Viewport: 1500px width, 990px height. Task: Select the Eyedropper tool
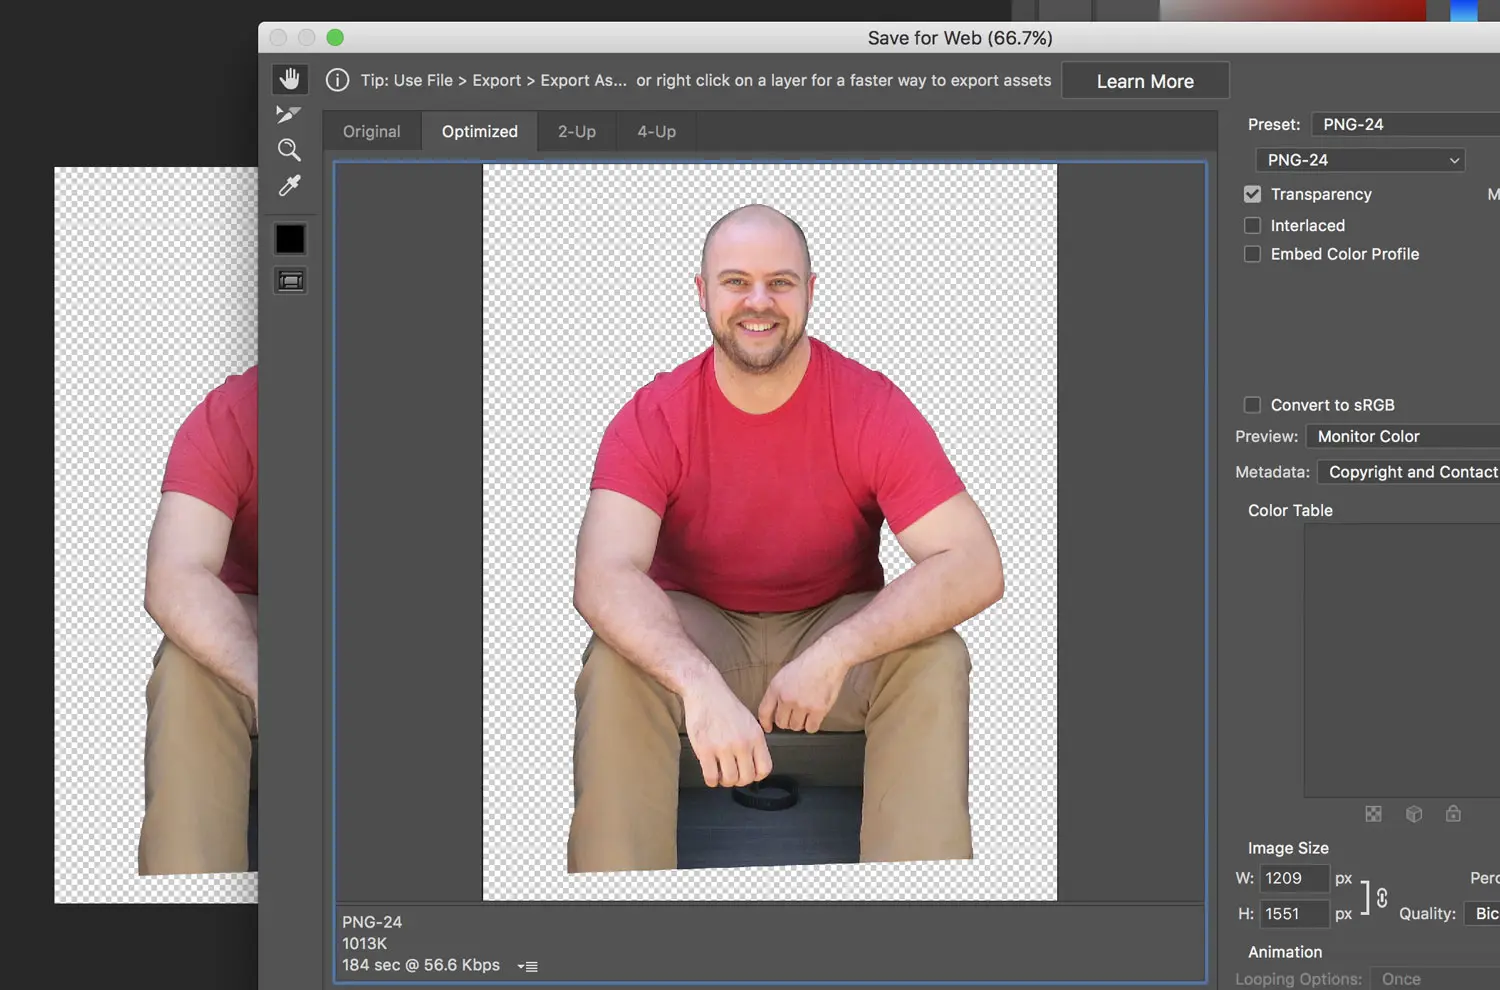pyautogui.click(x=289, y=185)
